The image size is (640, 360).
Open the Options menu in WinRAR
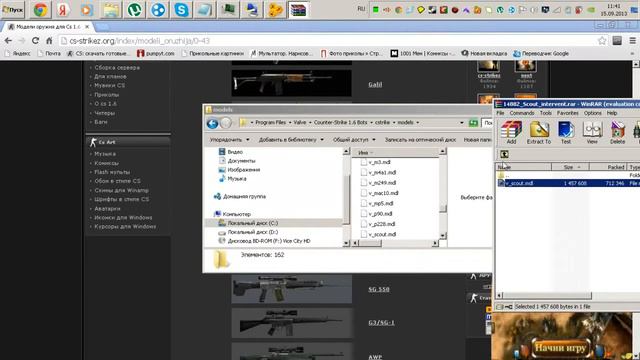click(x=592, y=113)
